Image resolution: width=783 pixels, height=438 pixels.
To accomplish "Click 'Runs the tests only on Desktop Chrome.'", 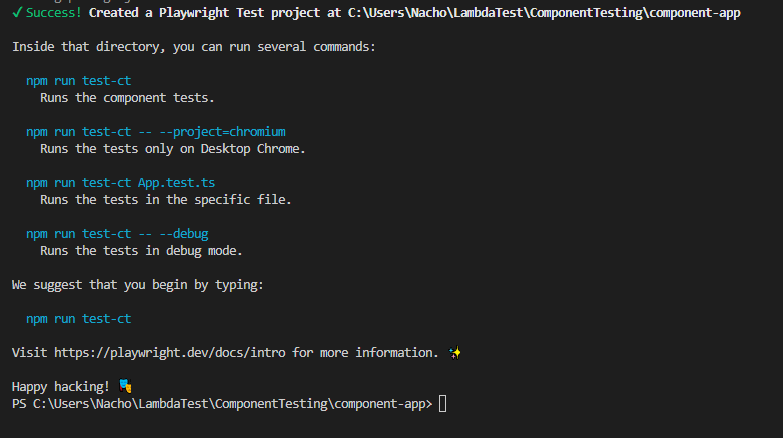I will click(x=173, y=149).
